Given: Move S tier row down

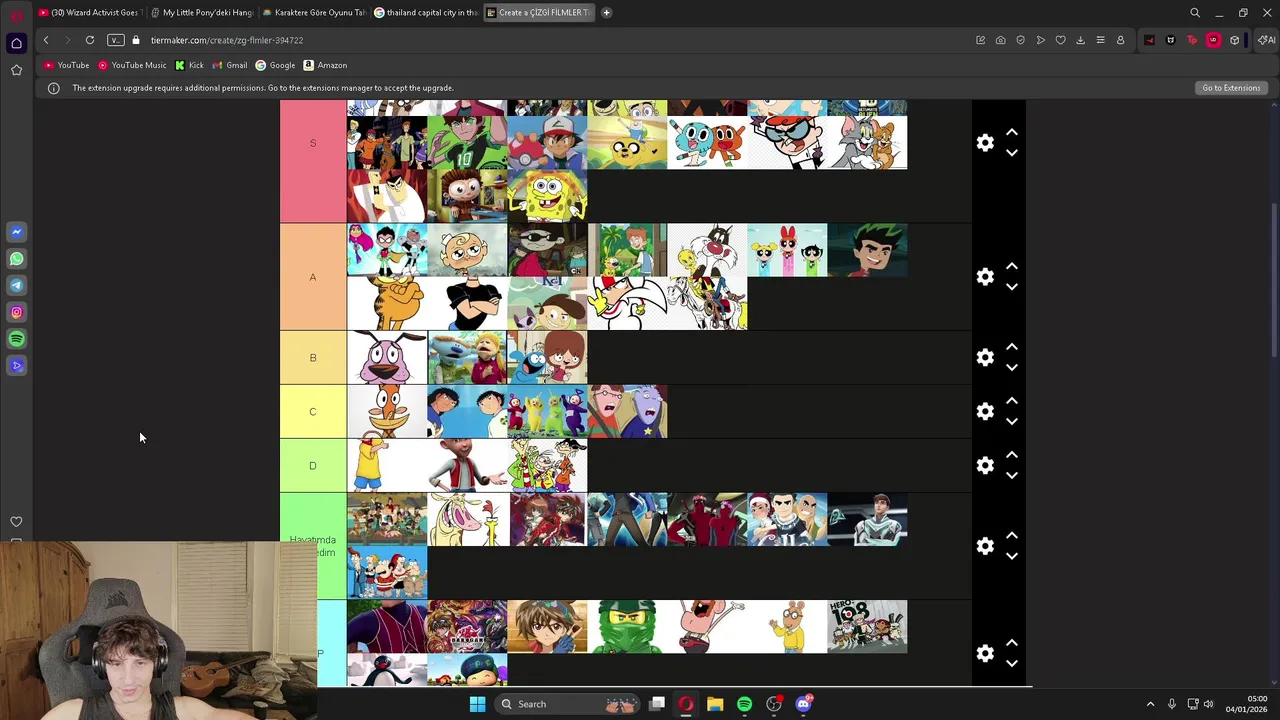Looking at the screenshot, I should [x=1012, y=153].
